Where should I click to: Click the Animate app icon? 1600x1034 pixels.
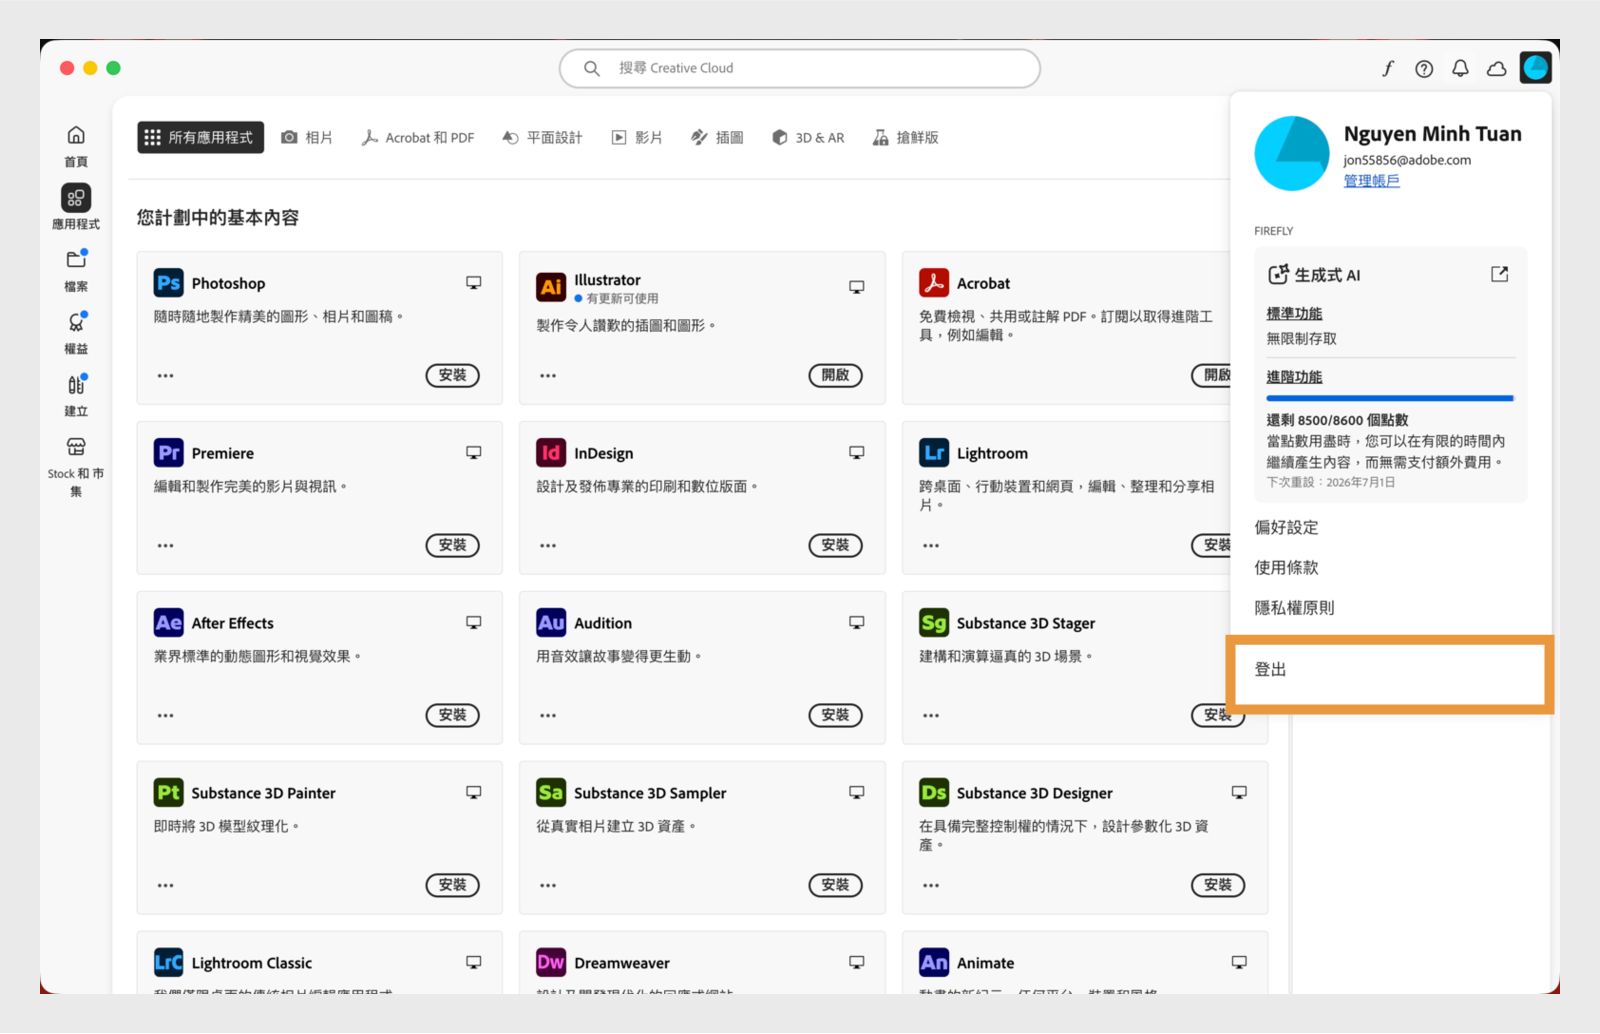coord(934,963)
